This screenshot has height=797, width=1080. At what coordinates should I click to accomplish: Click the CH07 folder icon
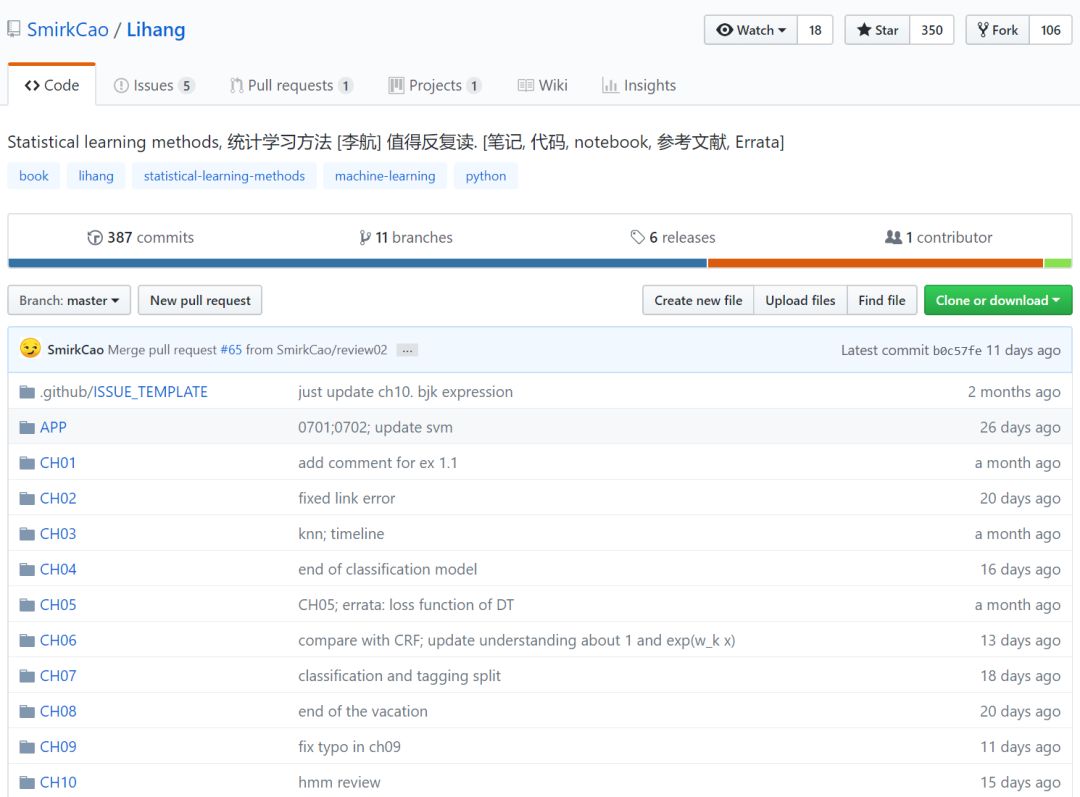tap(27, 676)
